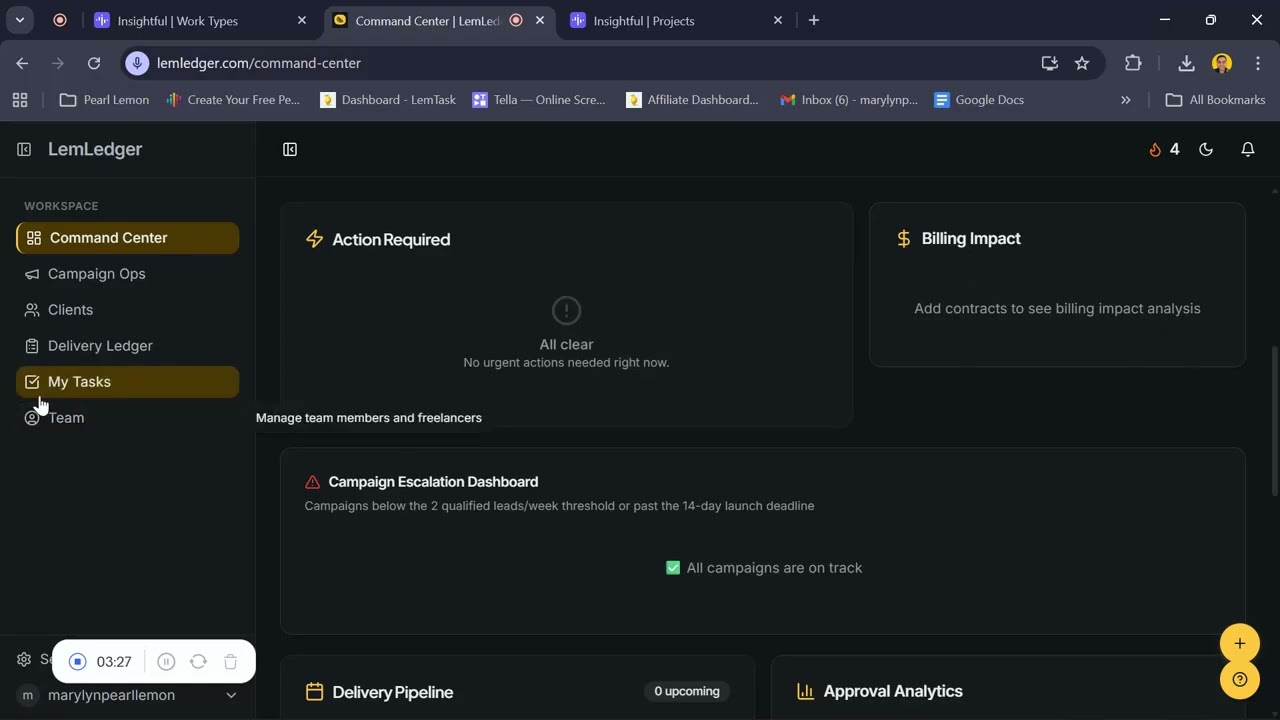
Task: Toggle sidebar panel icon in top header
Action: 290,149
